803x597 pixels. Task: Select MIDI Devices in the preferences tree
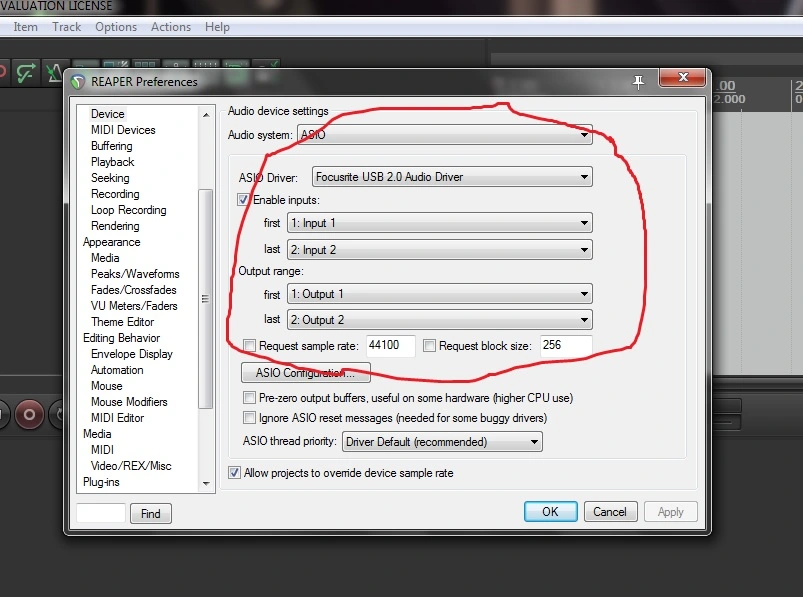(x=123, y=130)
